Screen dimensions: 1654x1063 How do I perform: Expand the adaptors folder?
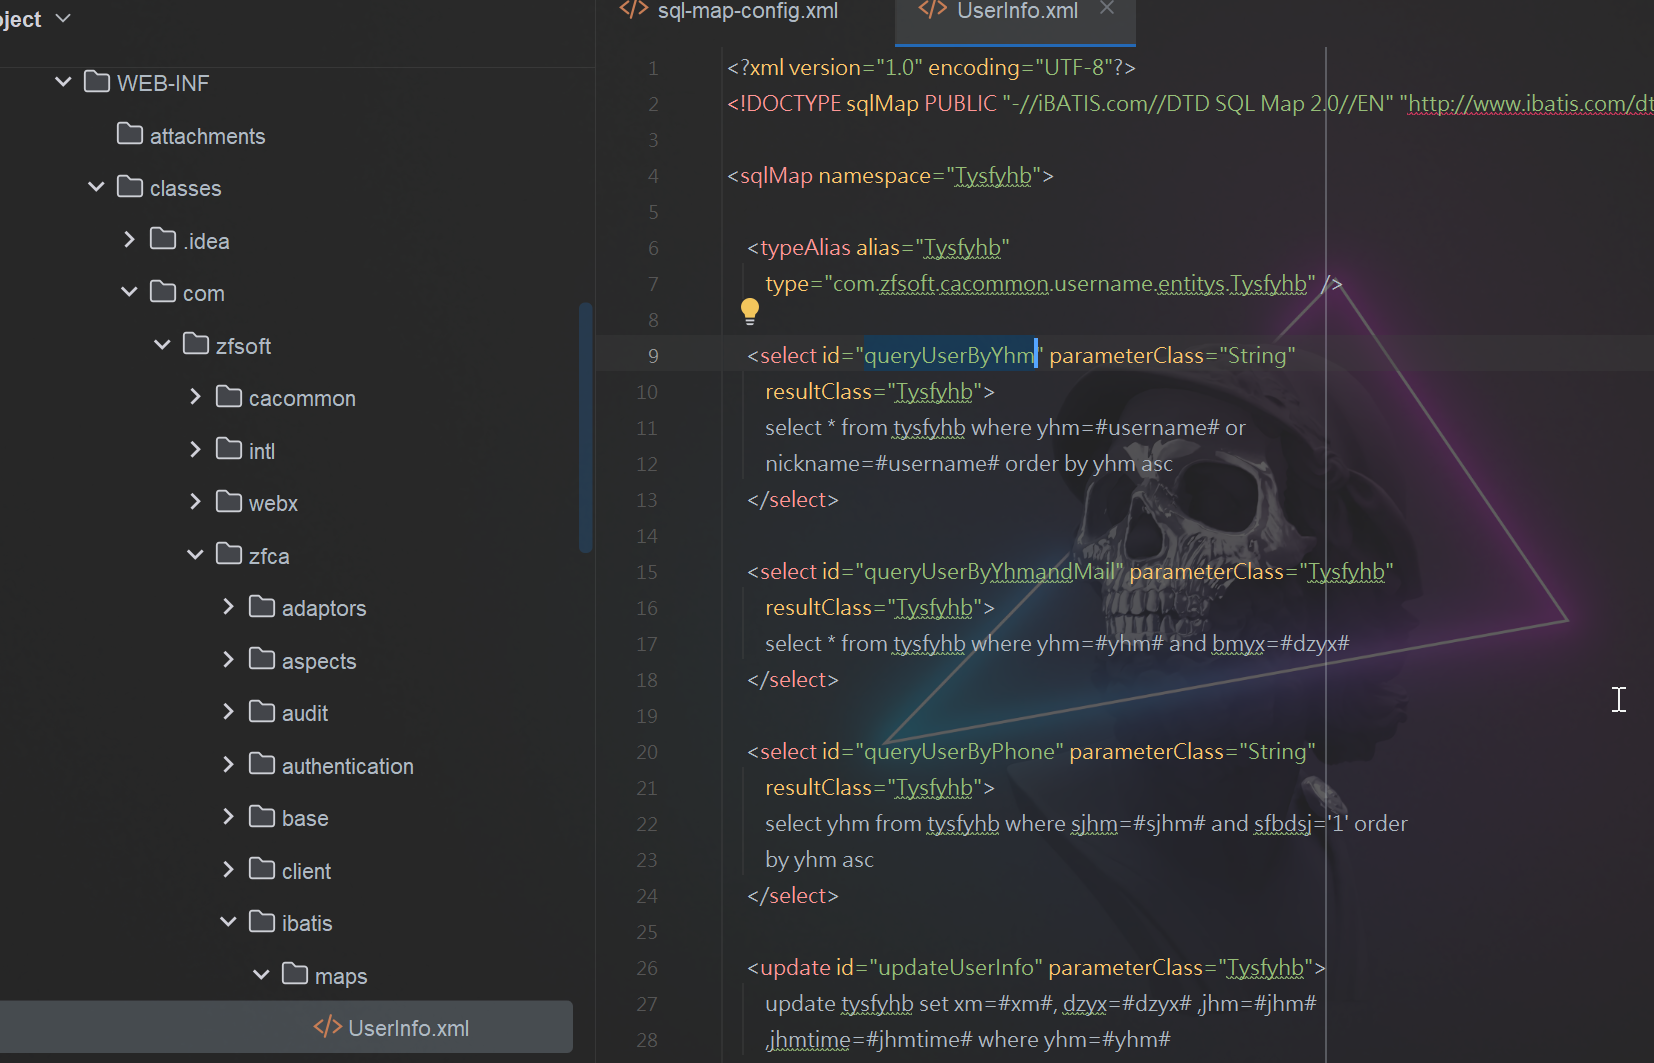(x=228, y=607)
